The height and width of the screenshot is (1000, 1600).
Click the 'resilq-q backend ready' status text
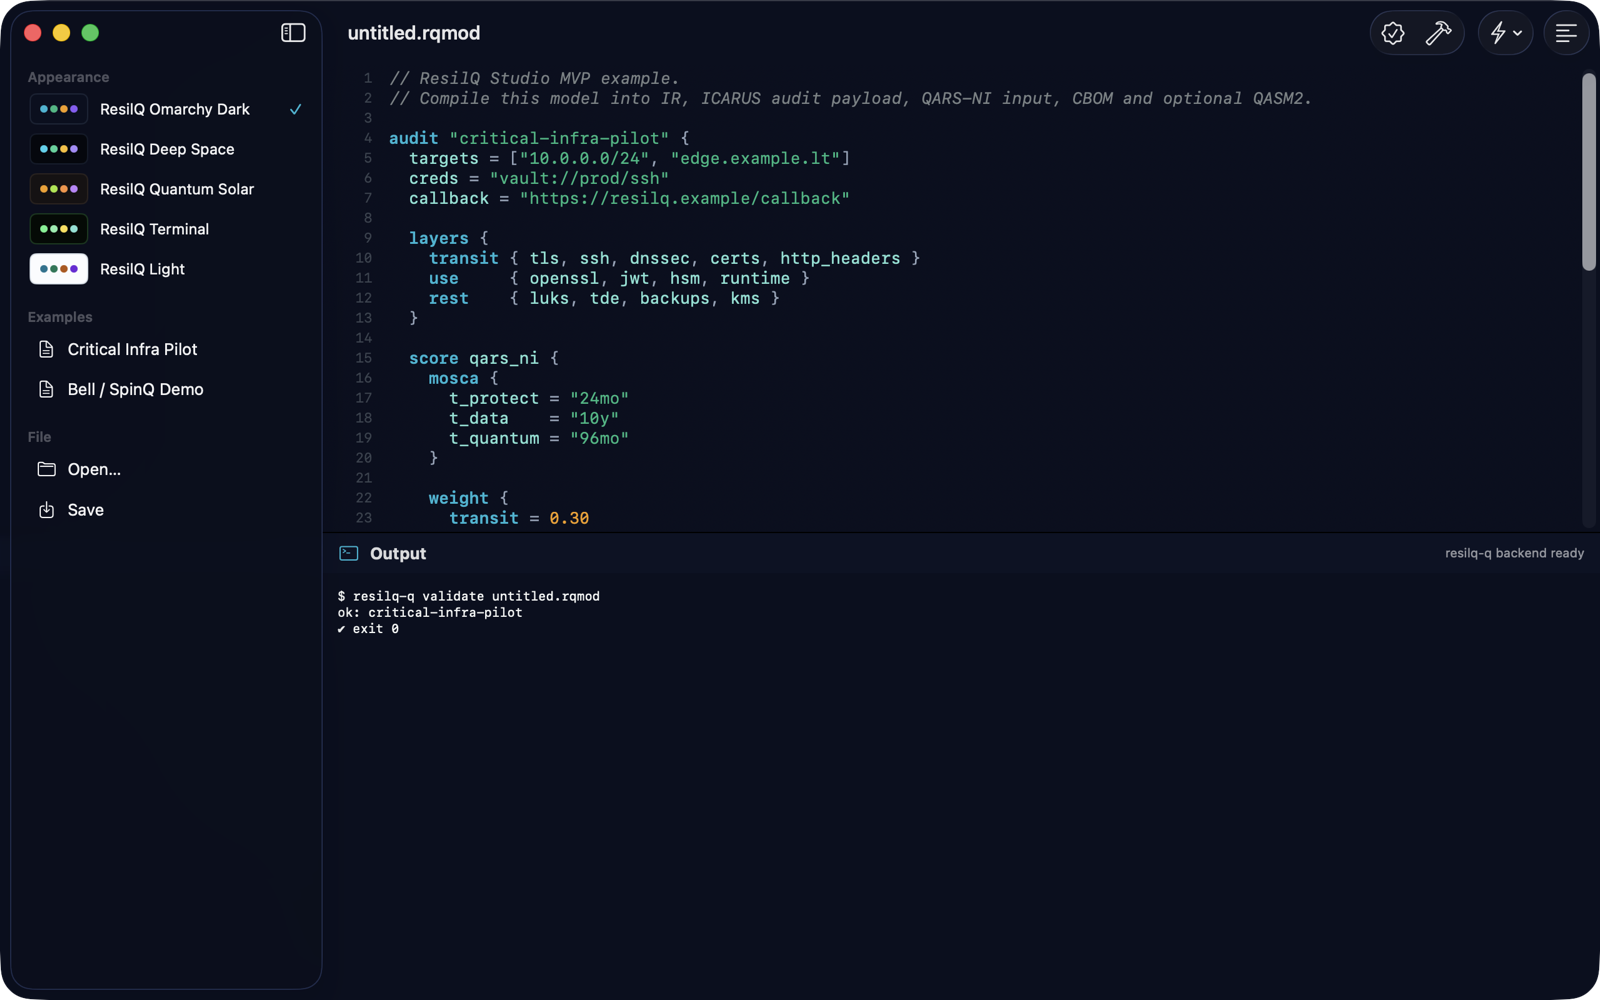pos(1514,553)
